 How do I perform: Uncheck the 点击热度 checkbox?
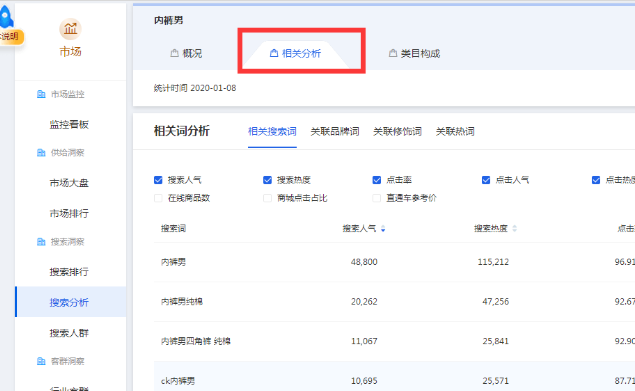click(x=596, y=180)
